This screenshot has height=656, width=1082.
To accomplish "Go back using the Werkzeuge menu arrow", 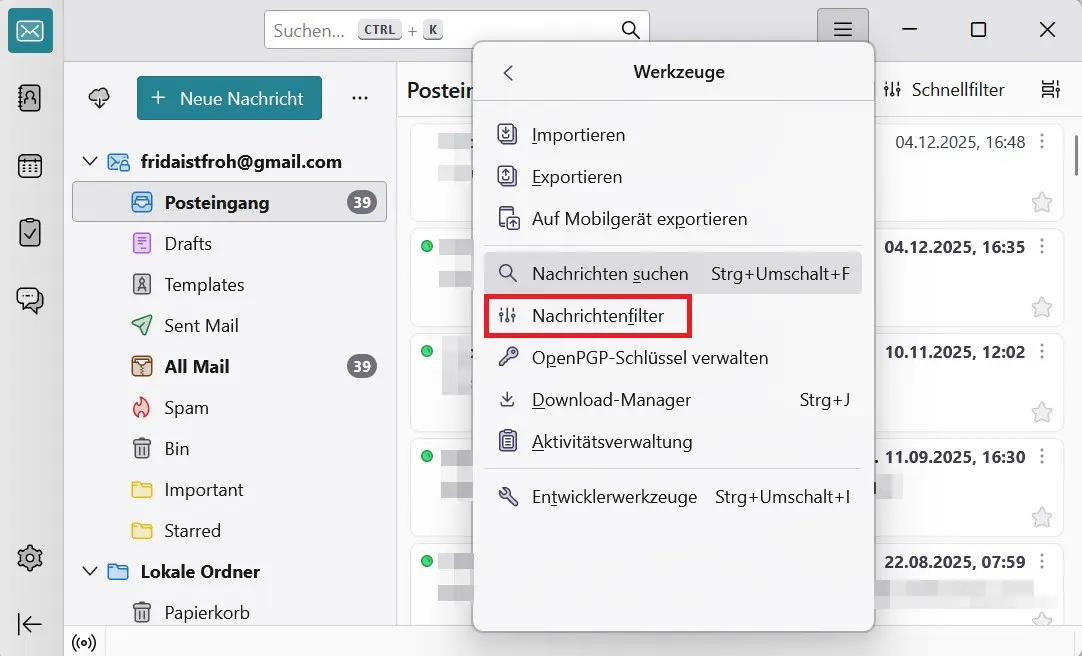I will (x=508, y=72).
